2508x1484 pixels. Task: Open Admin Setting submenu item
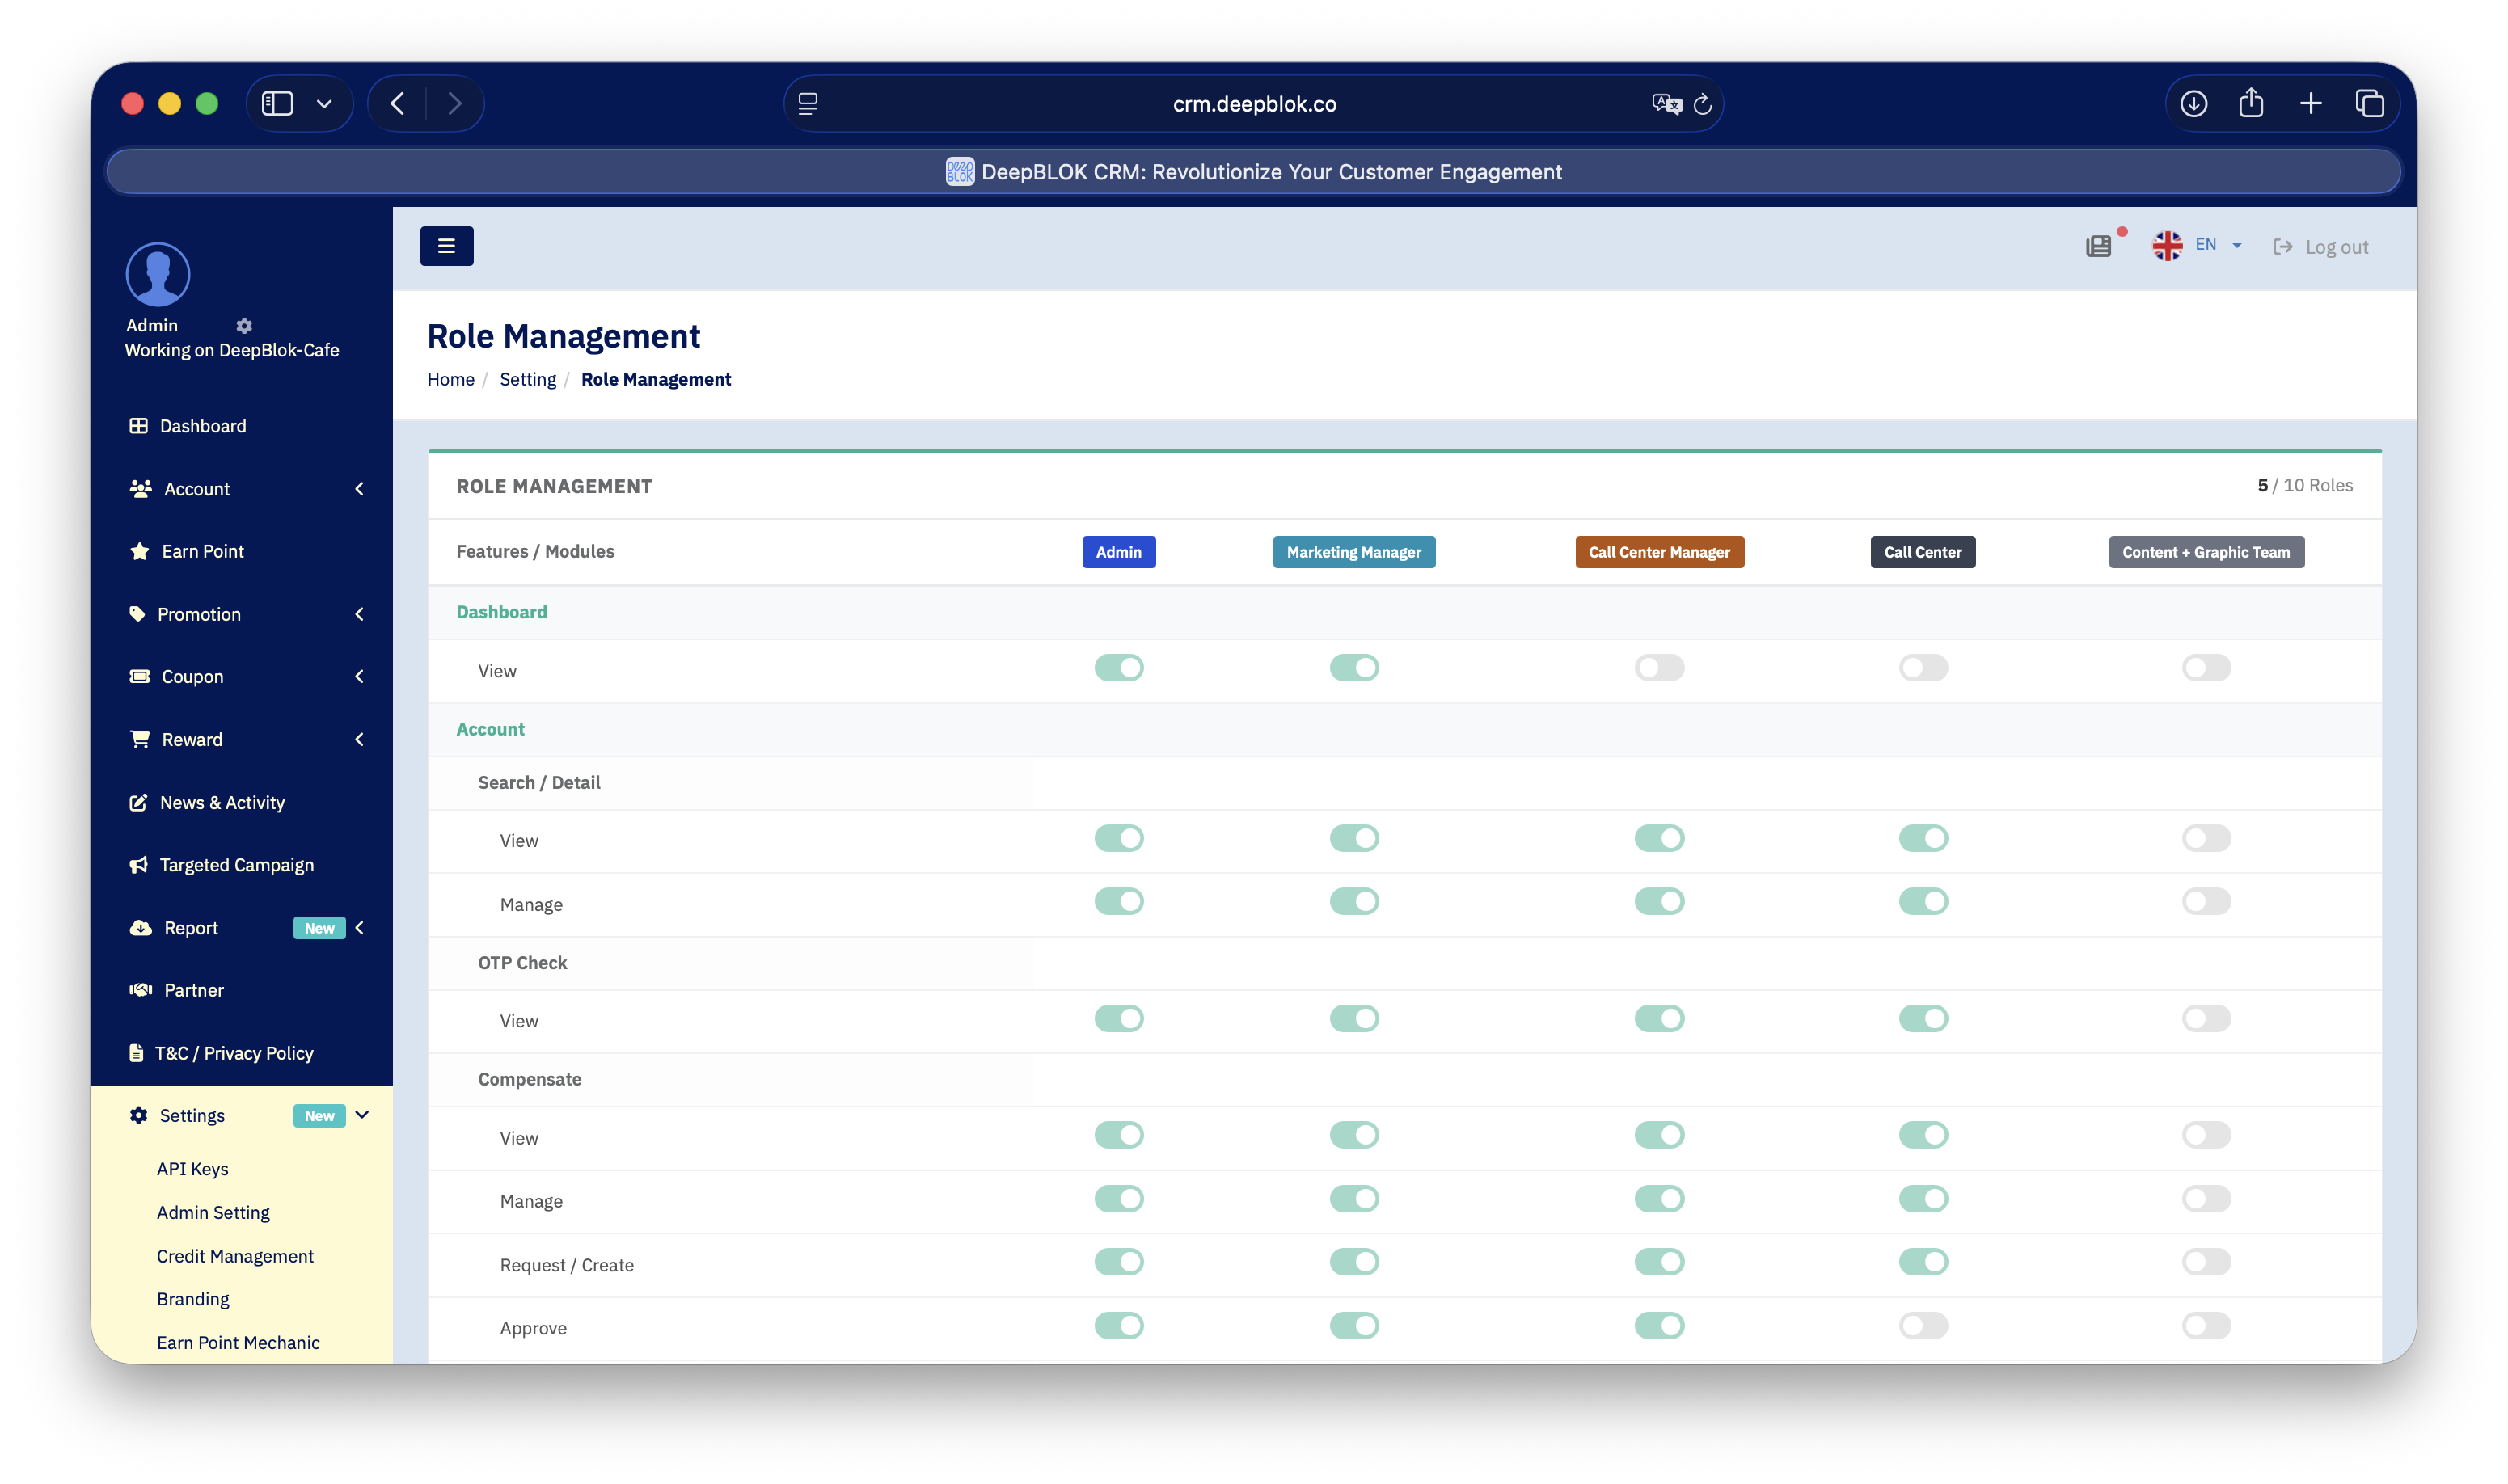213,1213
